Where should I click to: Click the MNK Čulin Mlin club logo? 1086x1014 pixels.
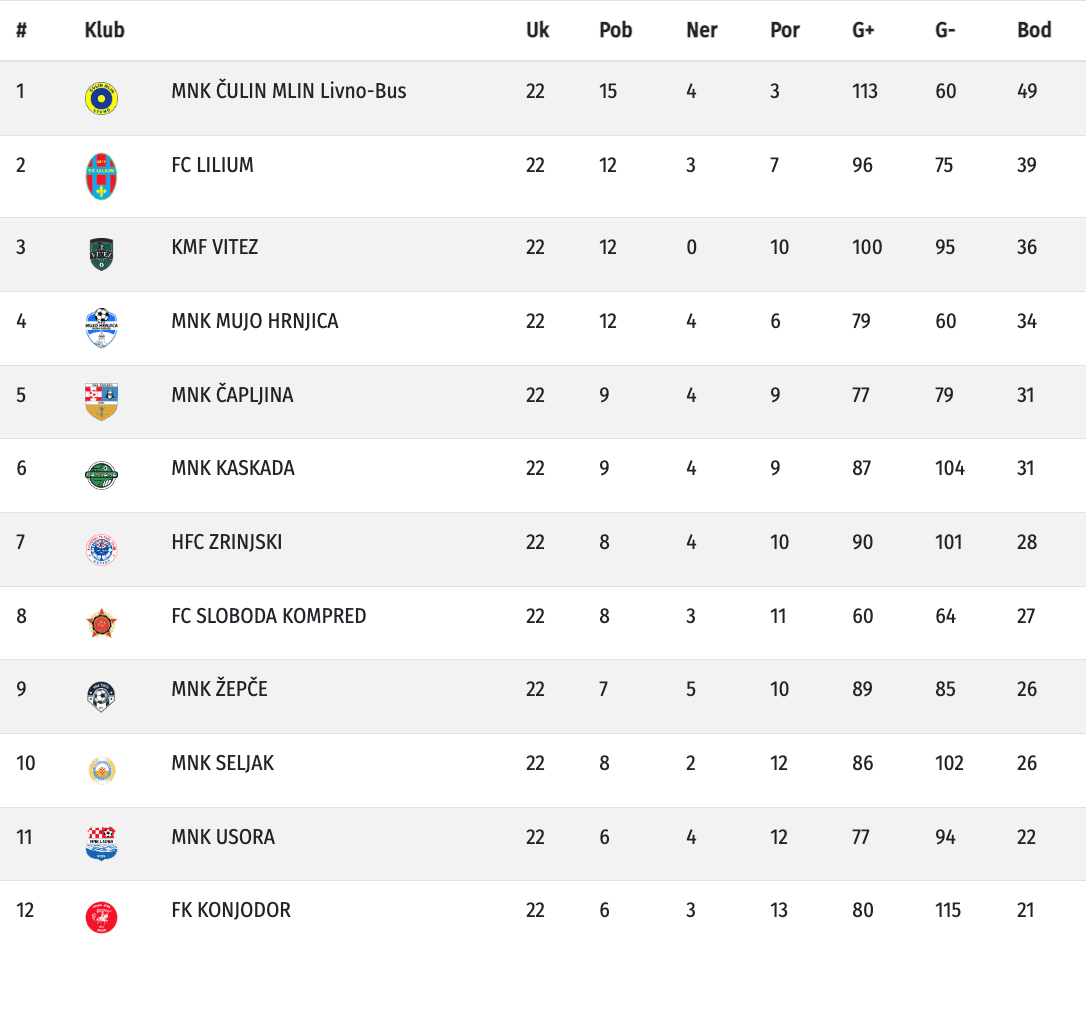101,97
